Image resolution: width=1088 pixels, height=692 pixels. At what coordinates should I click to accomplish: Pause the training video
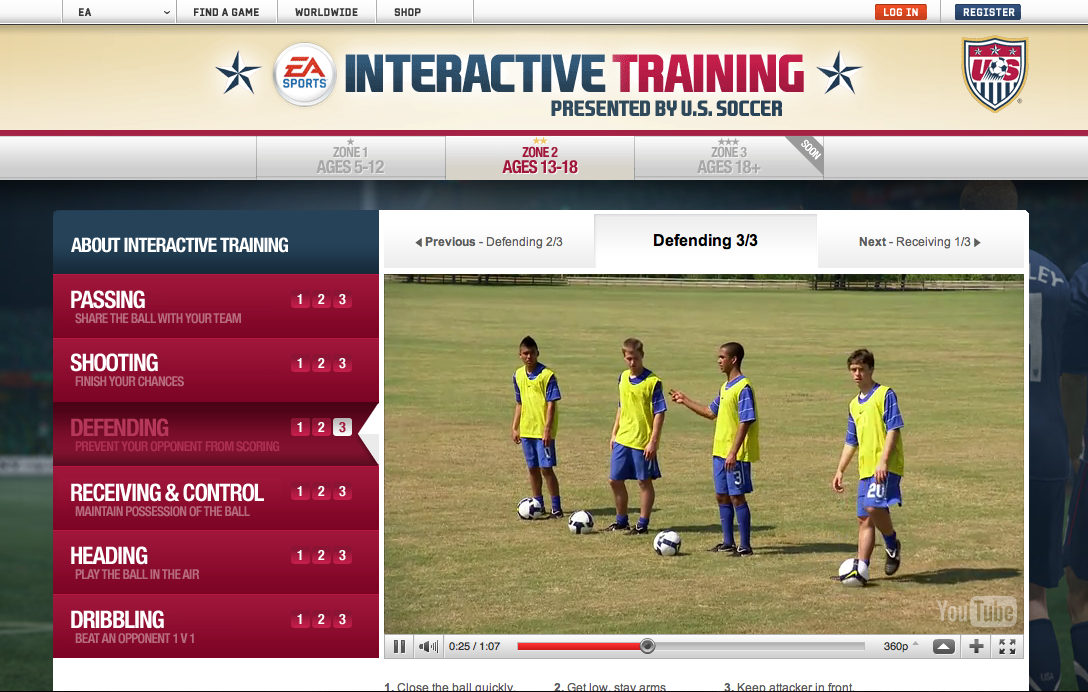(400, 646)
